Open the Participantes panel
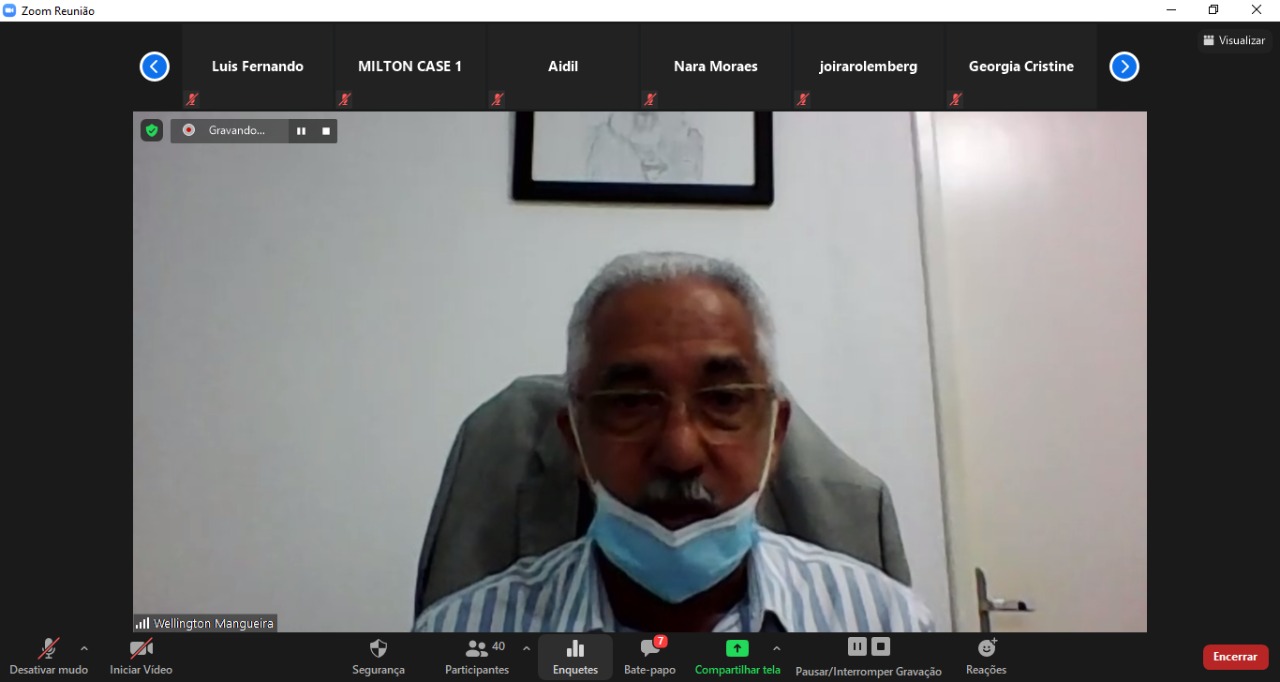 478,656
